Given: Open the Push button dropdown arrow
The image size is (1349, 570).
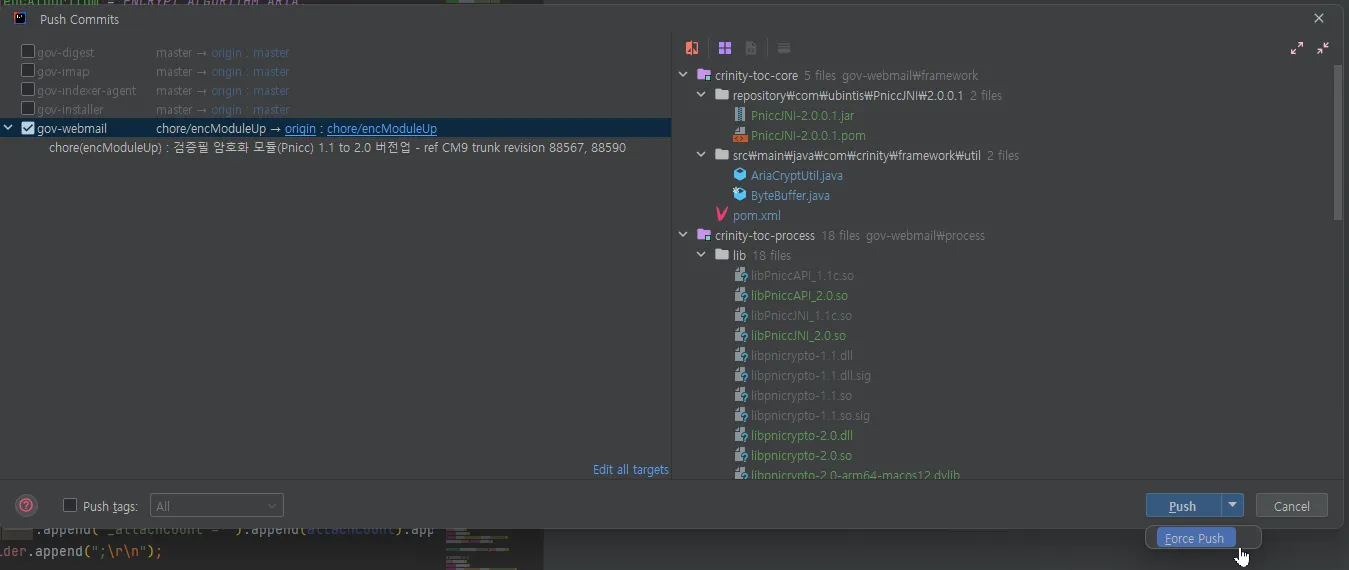Looking at the screenshot, I should [x=1233, y=506].
